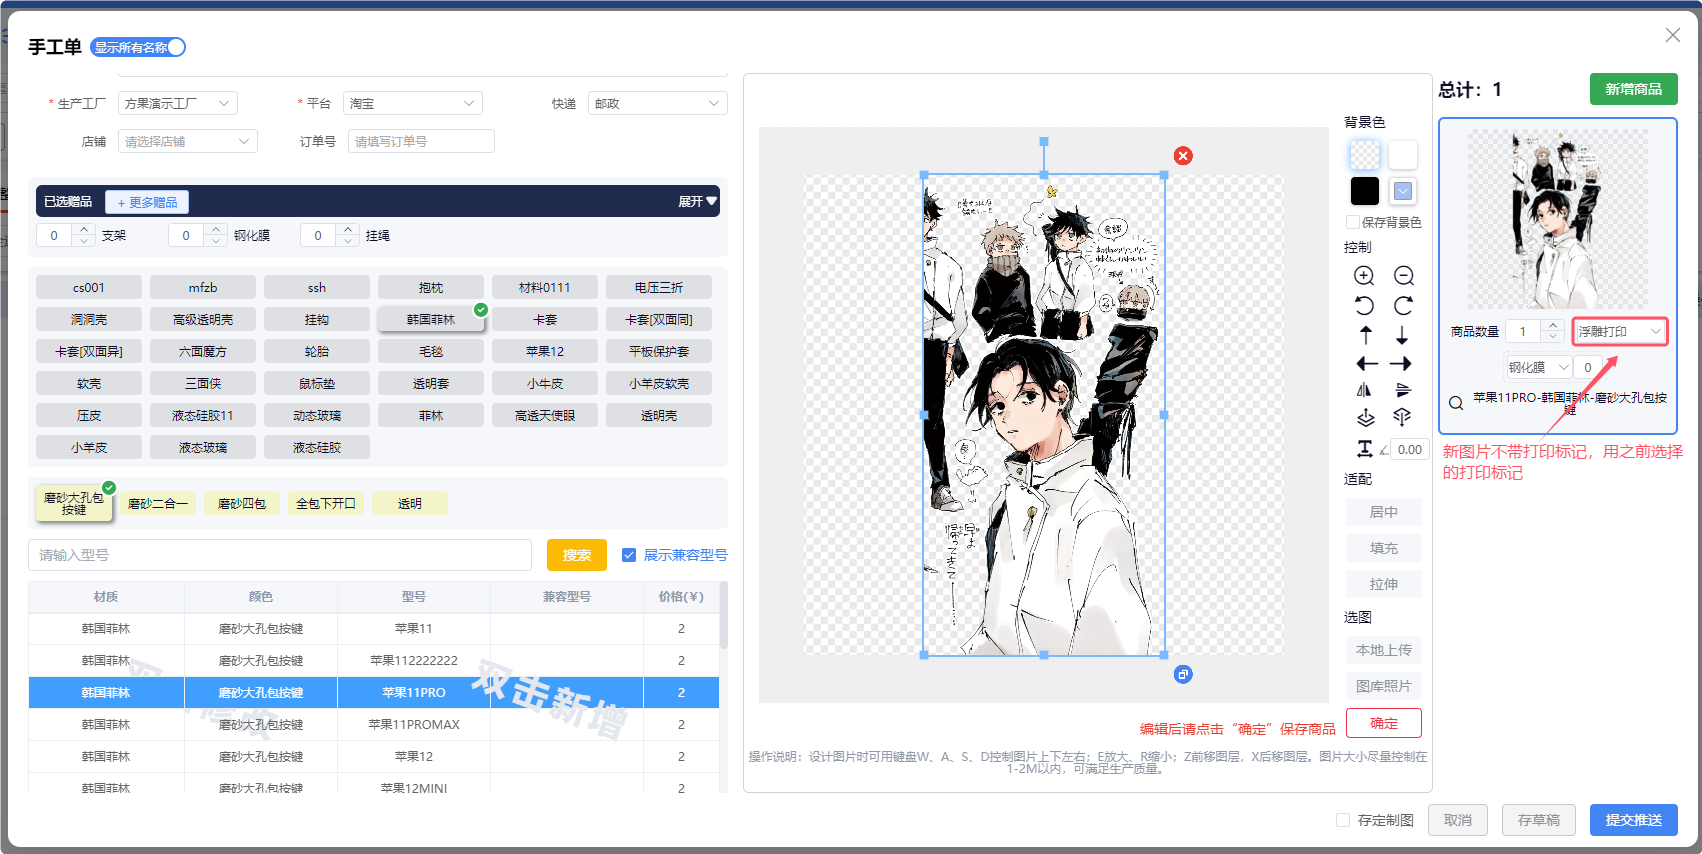This screenshot has width=1702, height=854.
Task: Expand the 已选赠品 section with 展开
Action: [697, 201]
